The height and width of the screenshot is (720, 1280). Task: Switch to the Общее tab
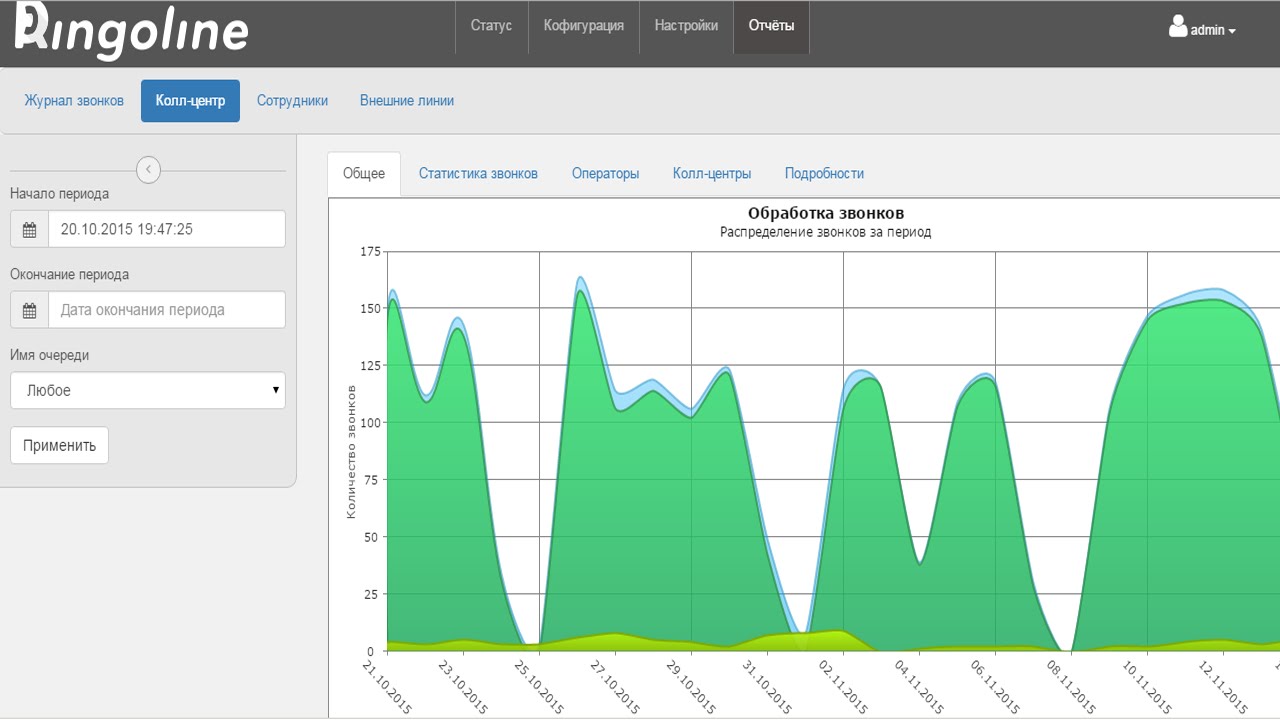click(x=364, y=174)
